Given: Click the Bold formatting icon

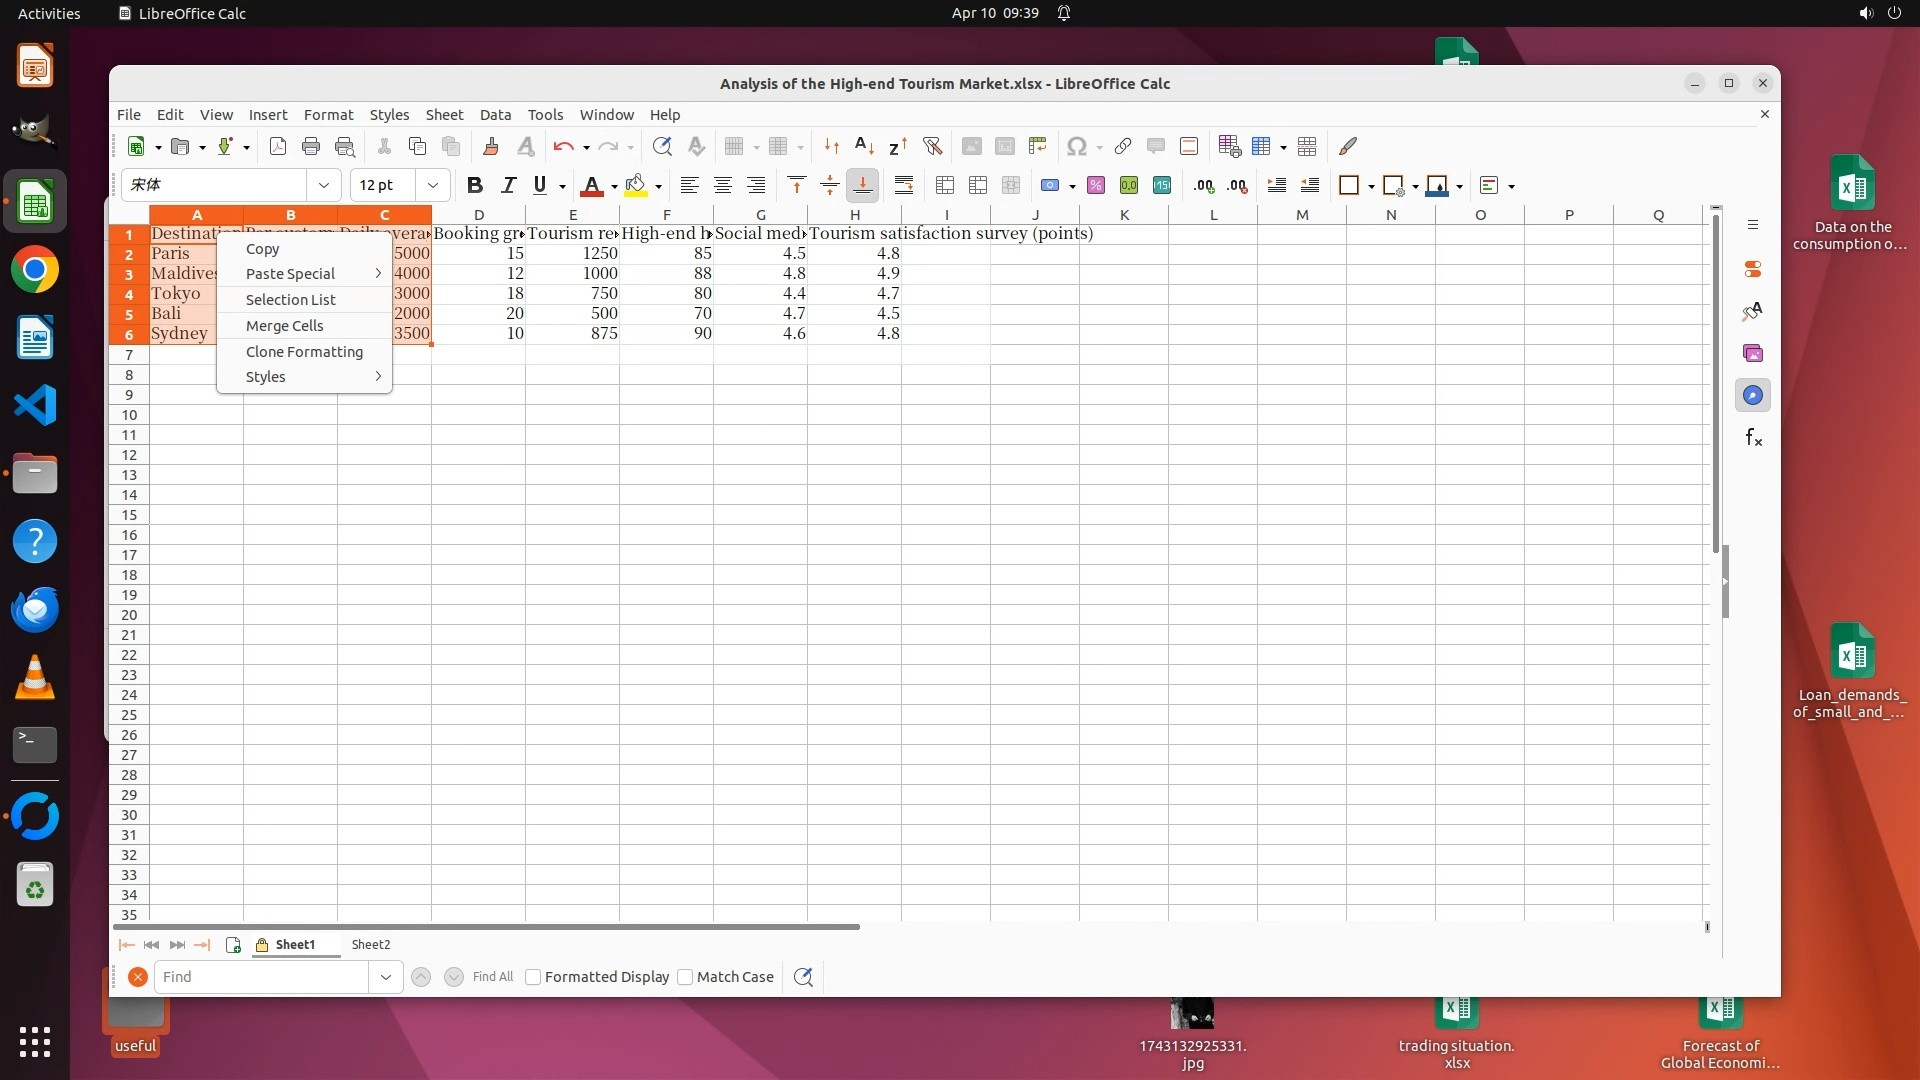Looking at the screenshot, I should [475, 185].
